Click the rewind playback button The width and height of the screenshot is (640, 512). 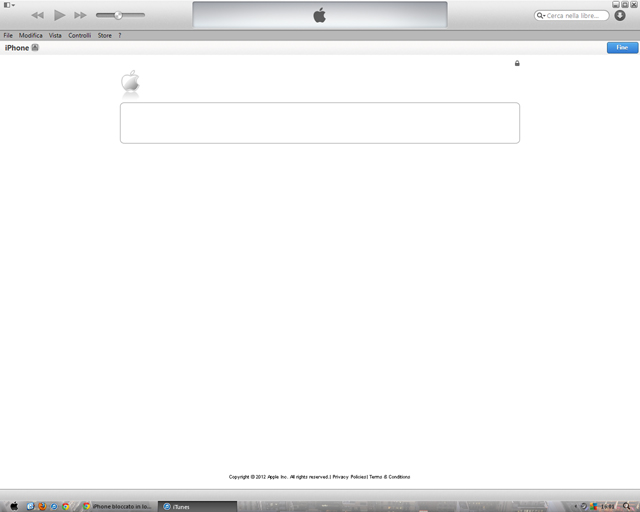pos(38,16)
